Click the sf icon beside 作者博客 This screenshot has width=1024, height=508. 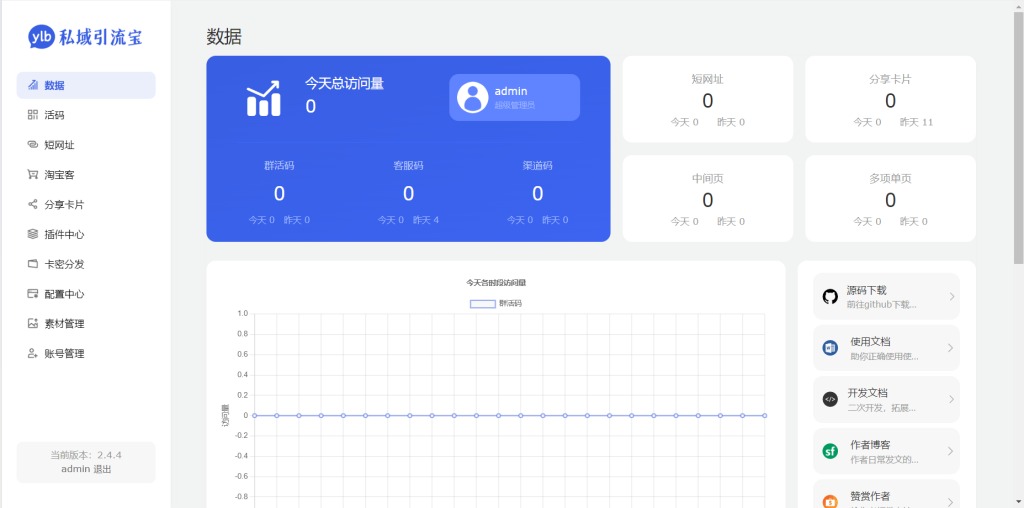830,451
